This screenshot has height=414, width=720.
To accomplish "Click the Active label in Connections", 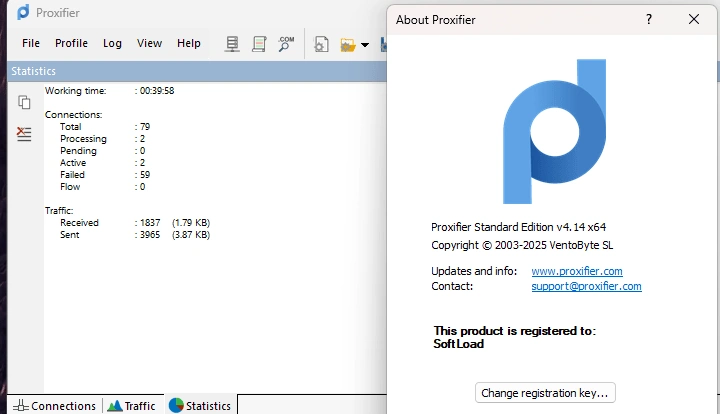I will tap(73, 163).
